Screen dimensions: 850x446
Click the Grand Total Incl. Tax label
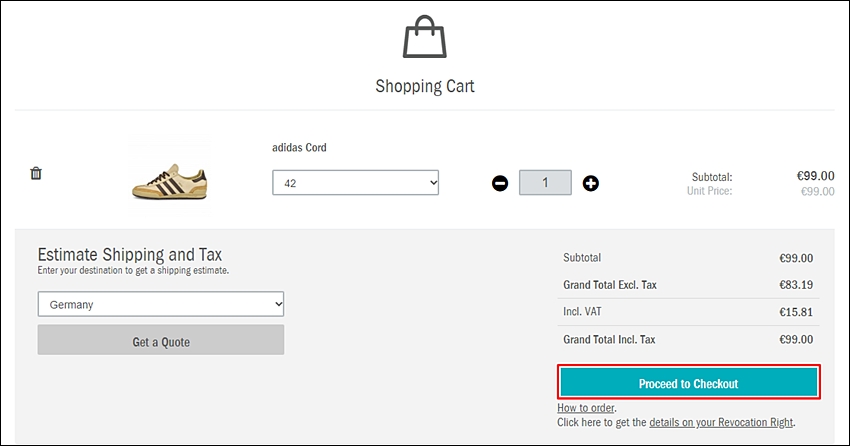tap(609, 340)
